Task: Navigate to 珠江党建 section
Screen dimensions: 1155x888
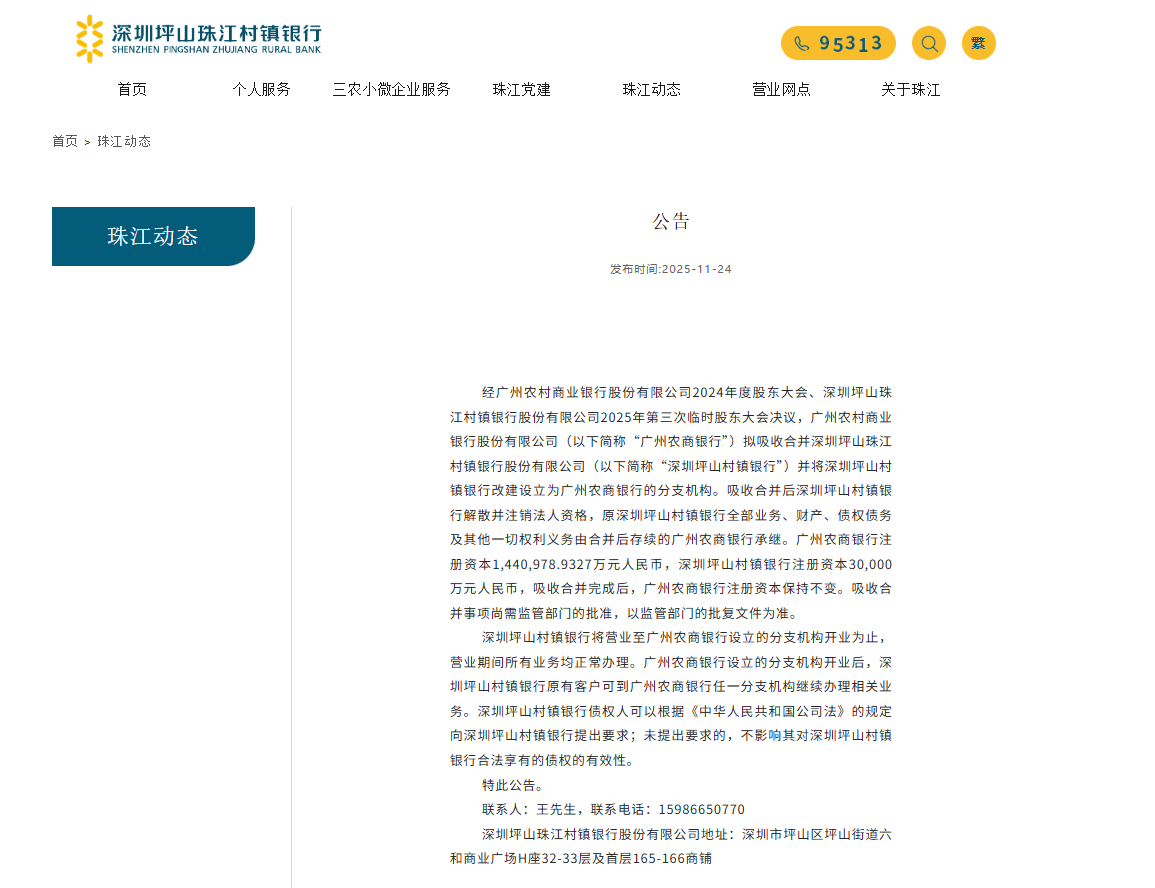Action: click(x=521, y=89)
